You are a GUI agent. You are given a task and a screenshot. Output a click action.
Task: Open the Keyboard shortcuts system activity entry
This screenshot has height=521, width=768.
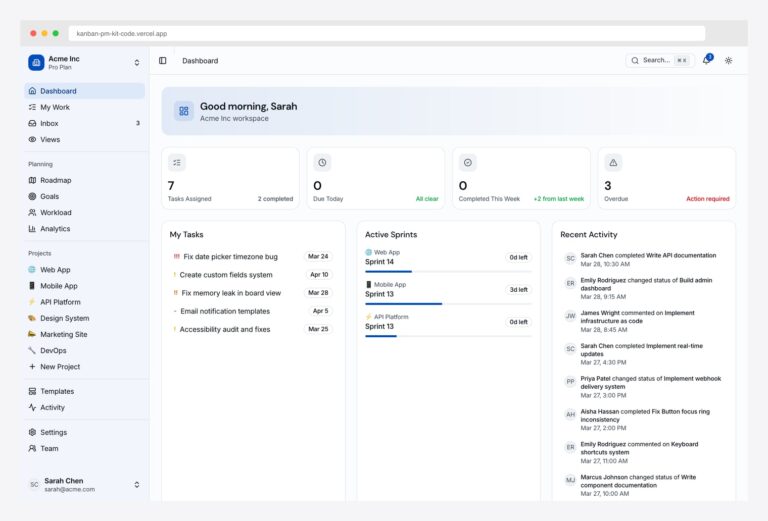click(x=644, y=452)
